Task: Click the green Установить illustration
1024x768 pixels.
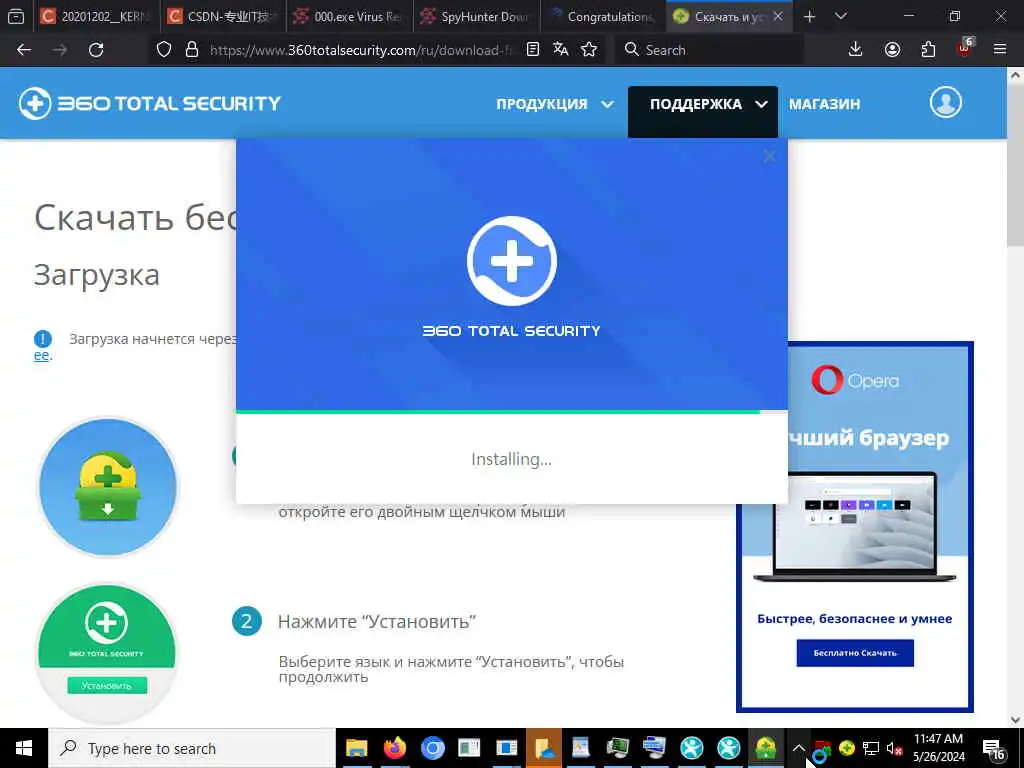Action: pyautogui.click(x=107, y=653)
